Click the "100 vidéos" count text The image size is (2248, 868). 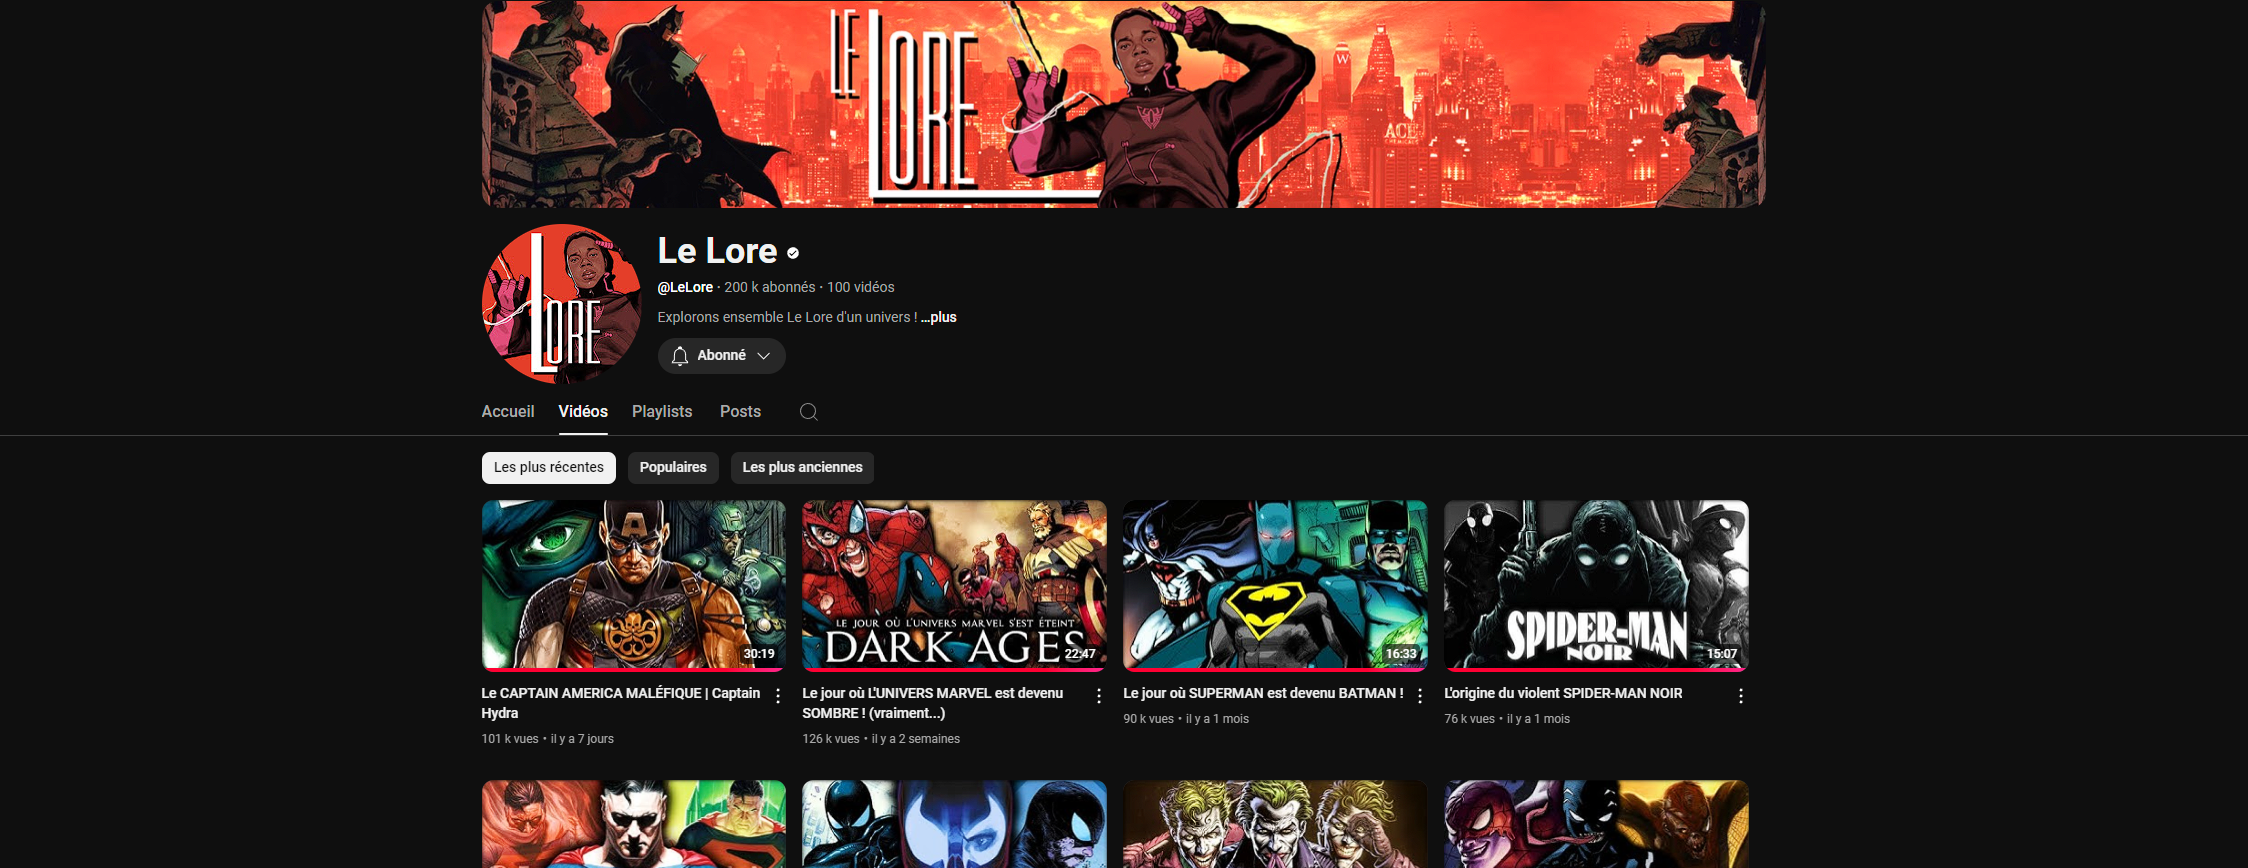(861, 287)
